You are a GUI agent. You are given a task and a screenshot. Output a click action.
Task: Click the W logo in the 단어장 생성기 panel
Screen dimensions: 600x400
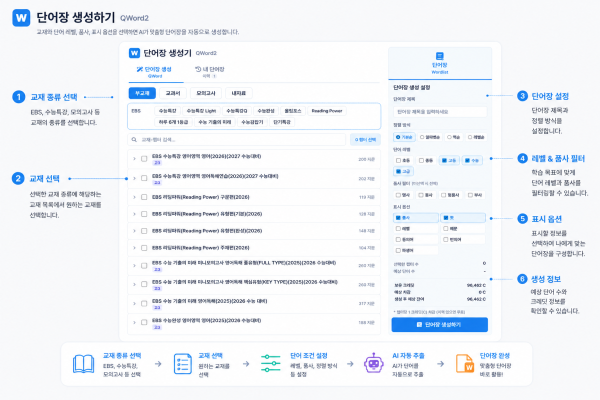(x=134, y=53)
